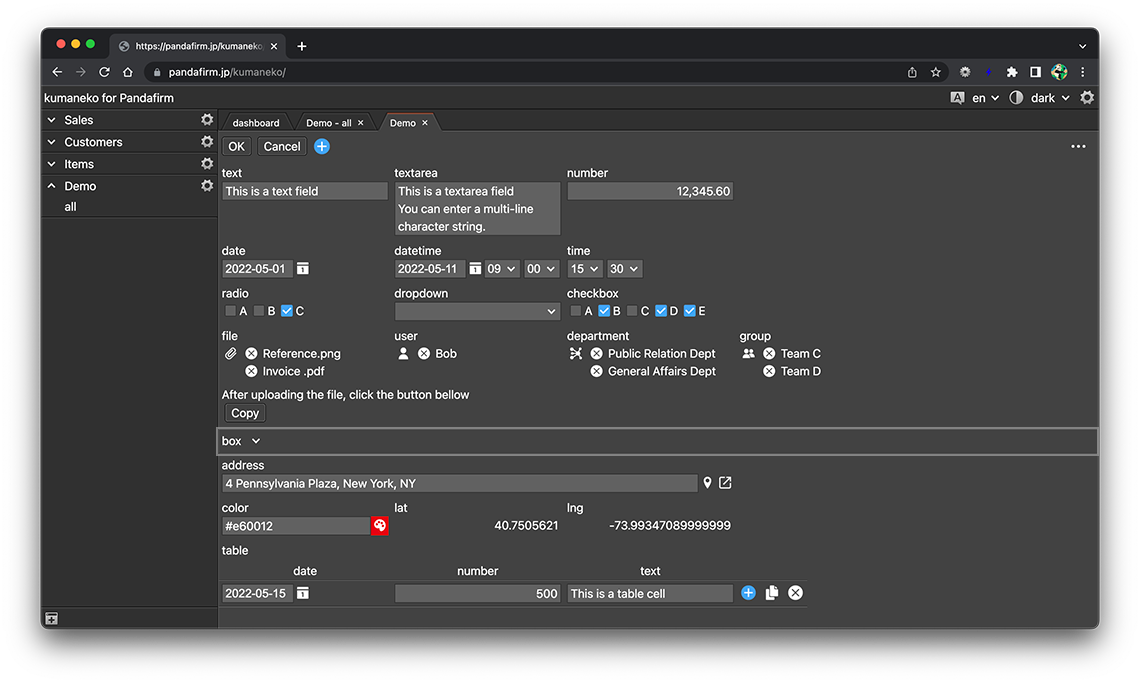Screen dimensions: 1140x683
Task: Select radio option A
Action: click(x=231, y=312)
